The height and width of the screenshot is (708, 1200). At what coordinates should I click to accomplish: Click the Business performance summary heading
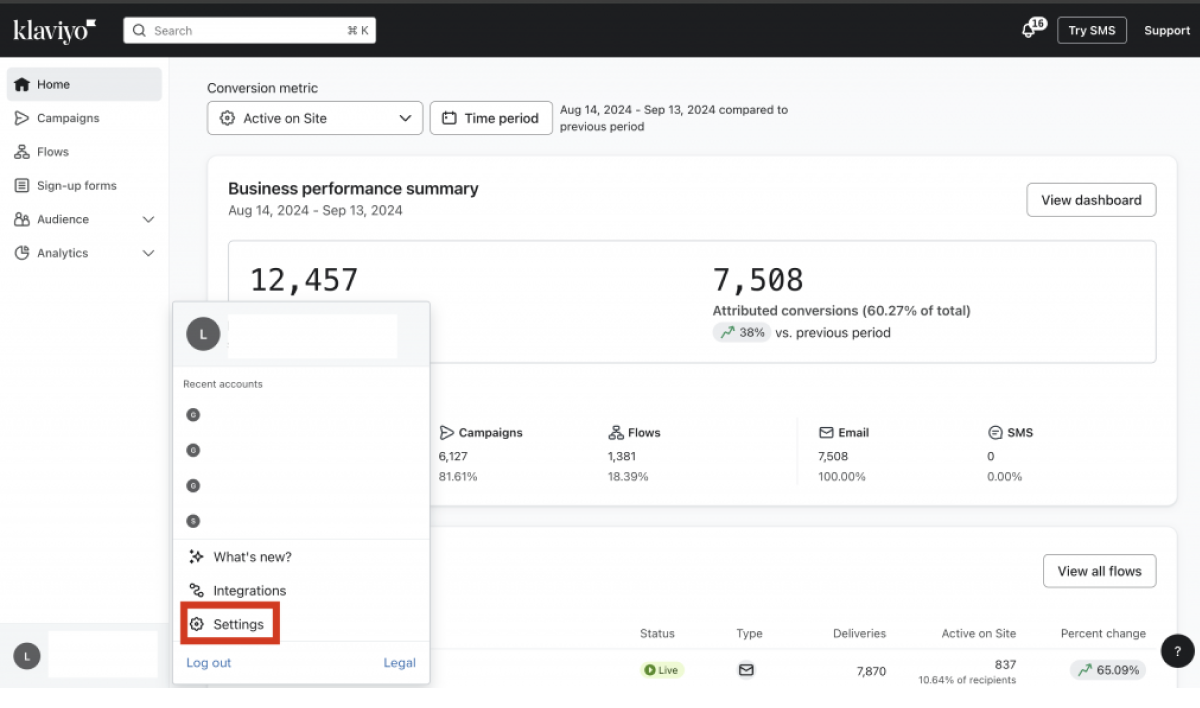[x=353, y=189]
